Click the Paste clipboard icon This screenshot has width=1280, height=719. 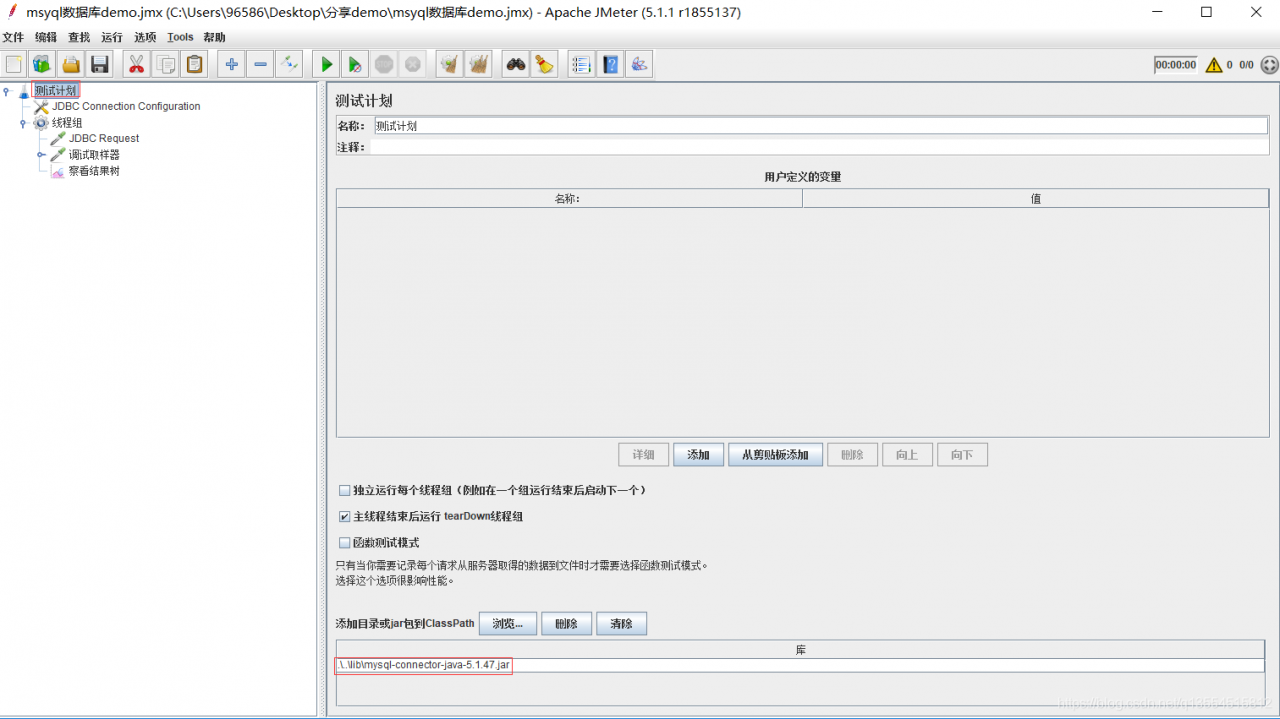coord(195,65)
